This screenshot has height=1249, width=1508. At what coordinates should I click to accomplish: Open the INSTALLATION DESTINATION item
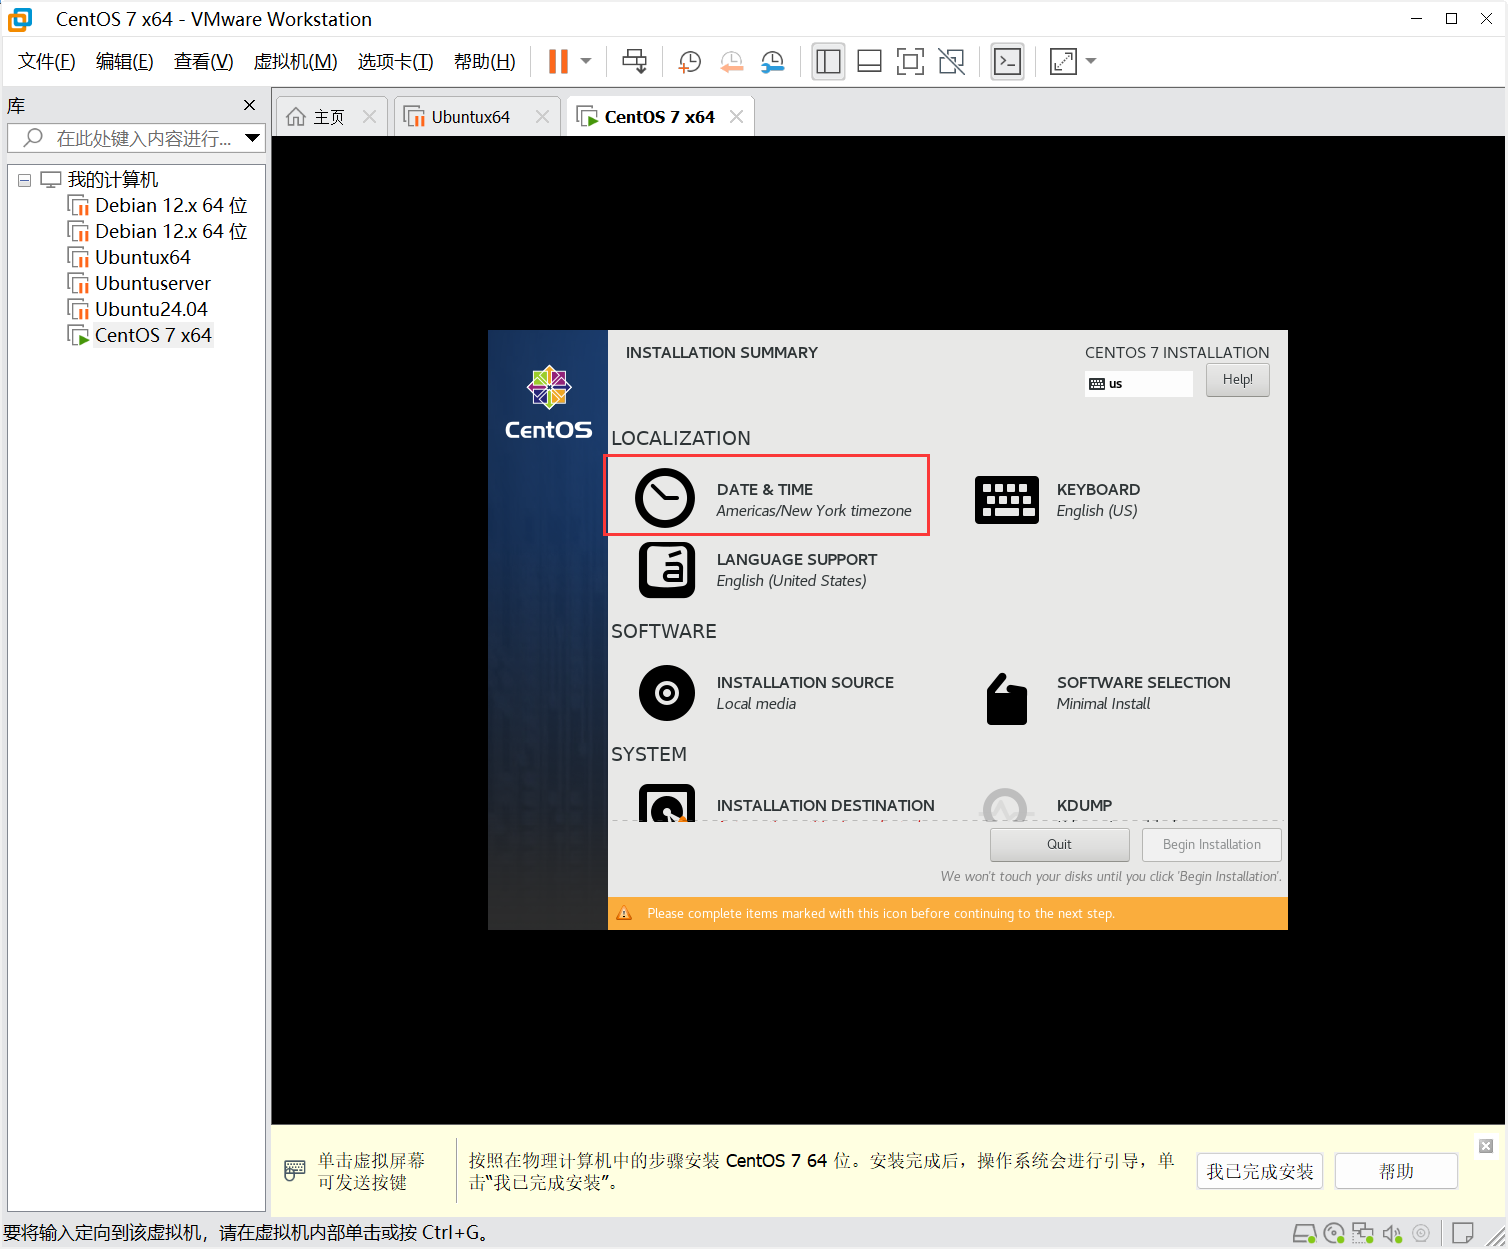786,804
